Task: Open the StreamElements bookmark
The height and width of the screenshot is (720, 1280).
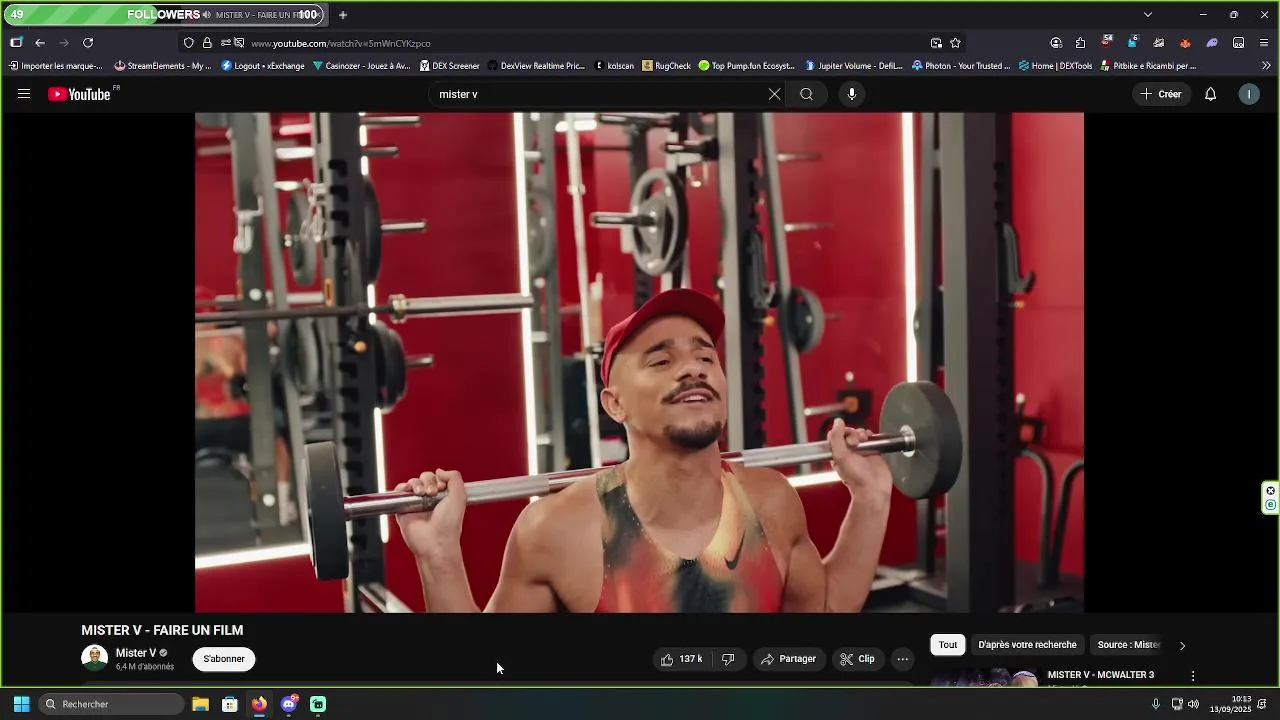Action: pyautogui.click(x=163, y=66)
